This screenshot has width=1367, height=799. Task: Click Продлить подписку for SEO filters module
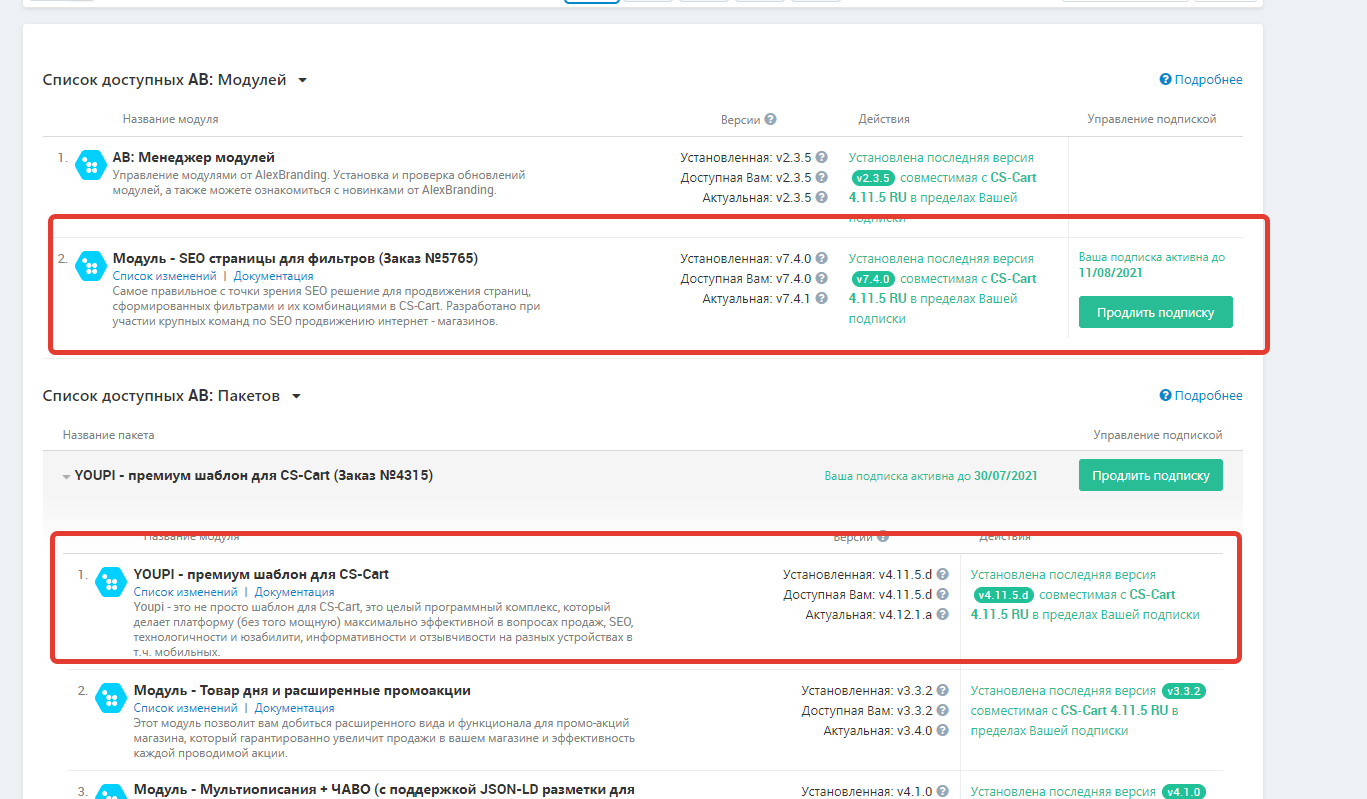click(1155, 312)
